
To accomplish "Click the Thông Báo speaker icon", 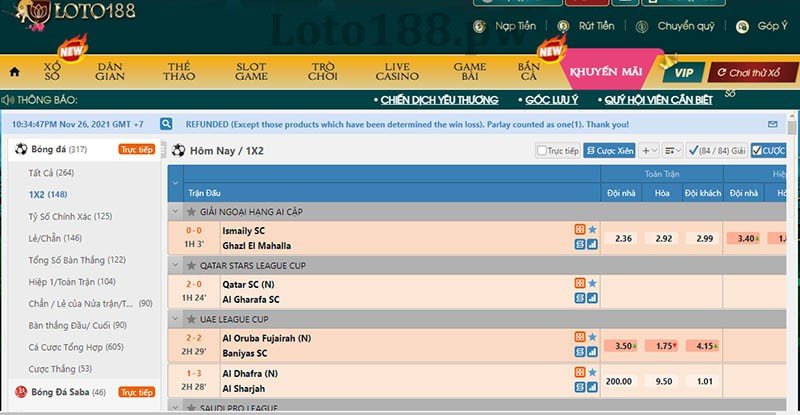I will [x=8, y=100].
